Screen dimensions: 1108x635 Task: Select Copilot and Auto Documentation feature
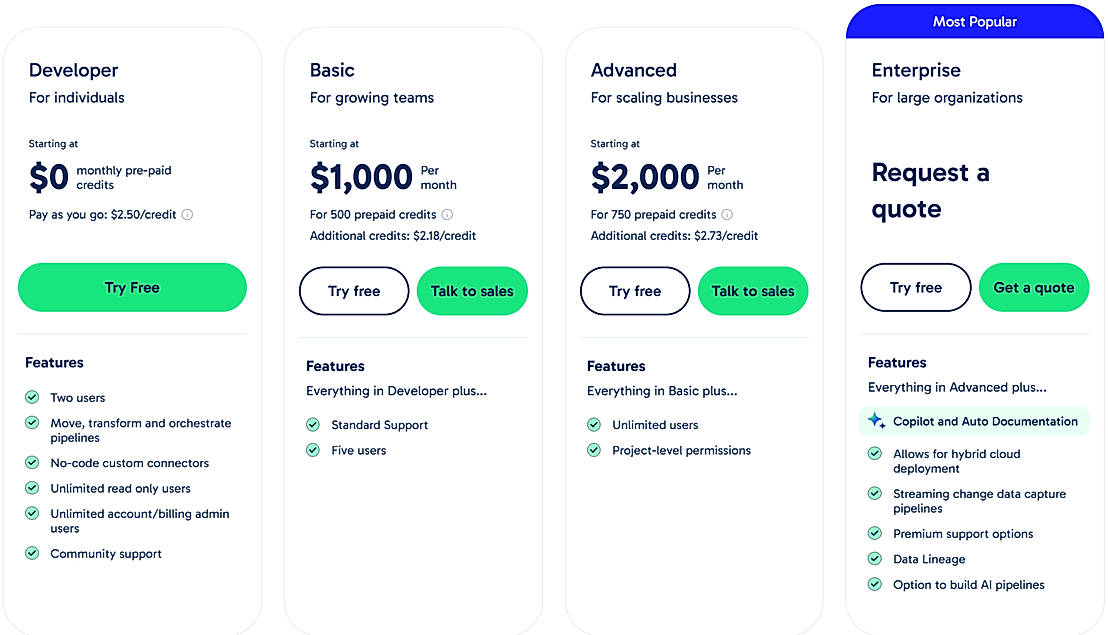[x=985, y=422]
